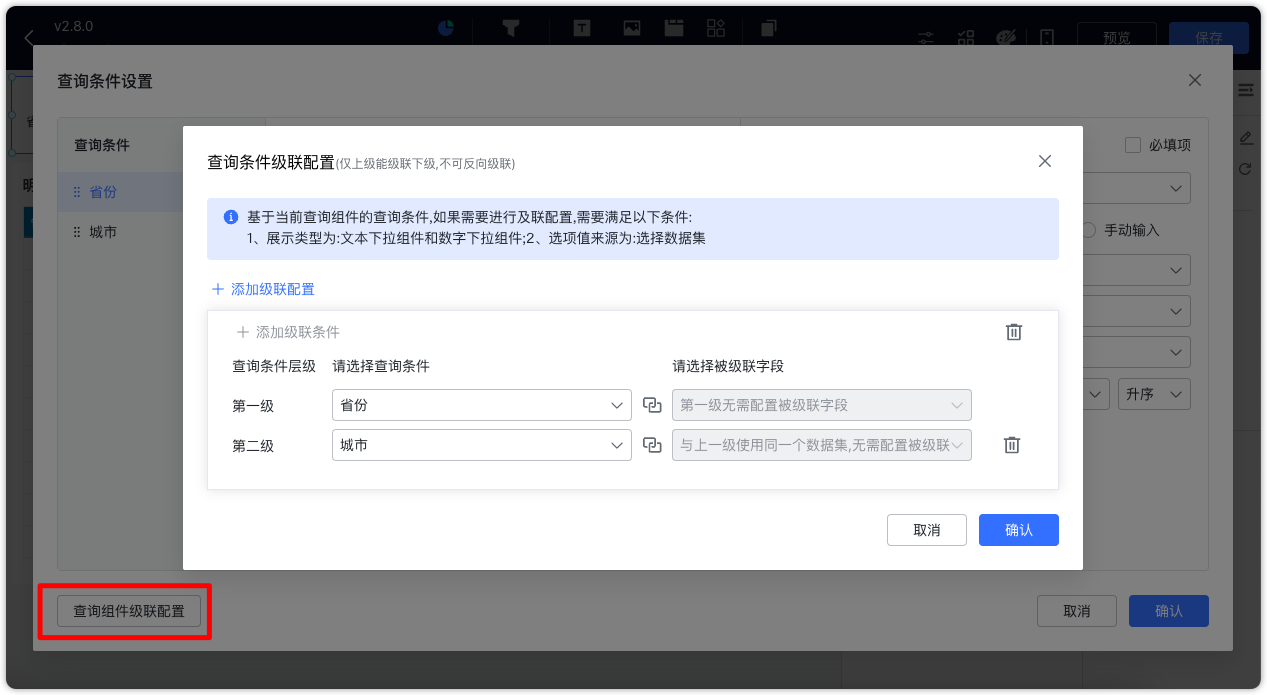Viewport: 1267px width, 695px height.
Task: Select the image component icon
Action: pos(631,27)
